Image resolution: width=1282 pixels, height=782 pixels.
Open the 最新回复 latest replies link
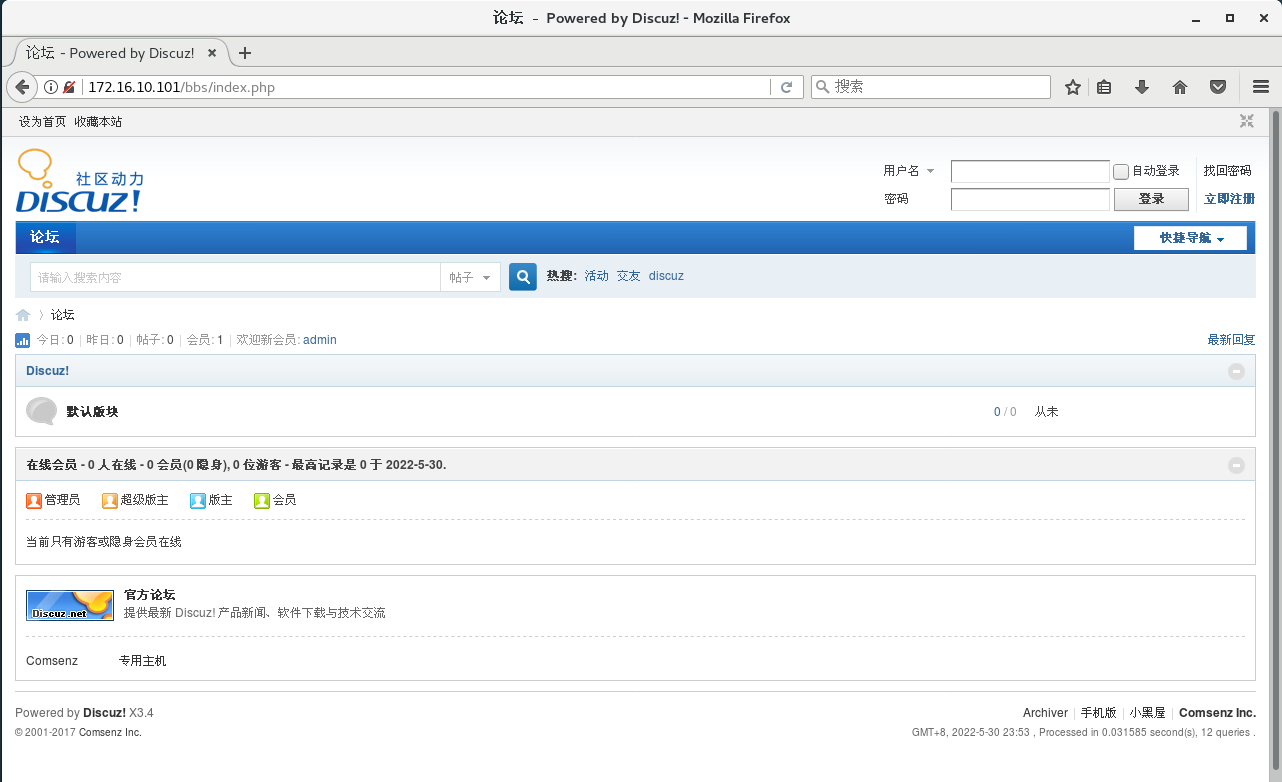1231,340
